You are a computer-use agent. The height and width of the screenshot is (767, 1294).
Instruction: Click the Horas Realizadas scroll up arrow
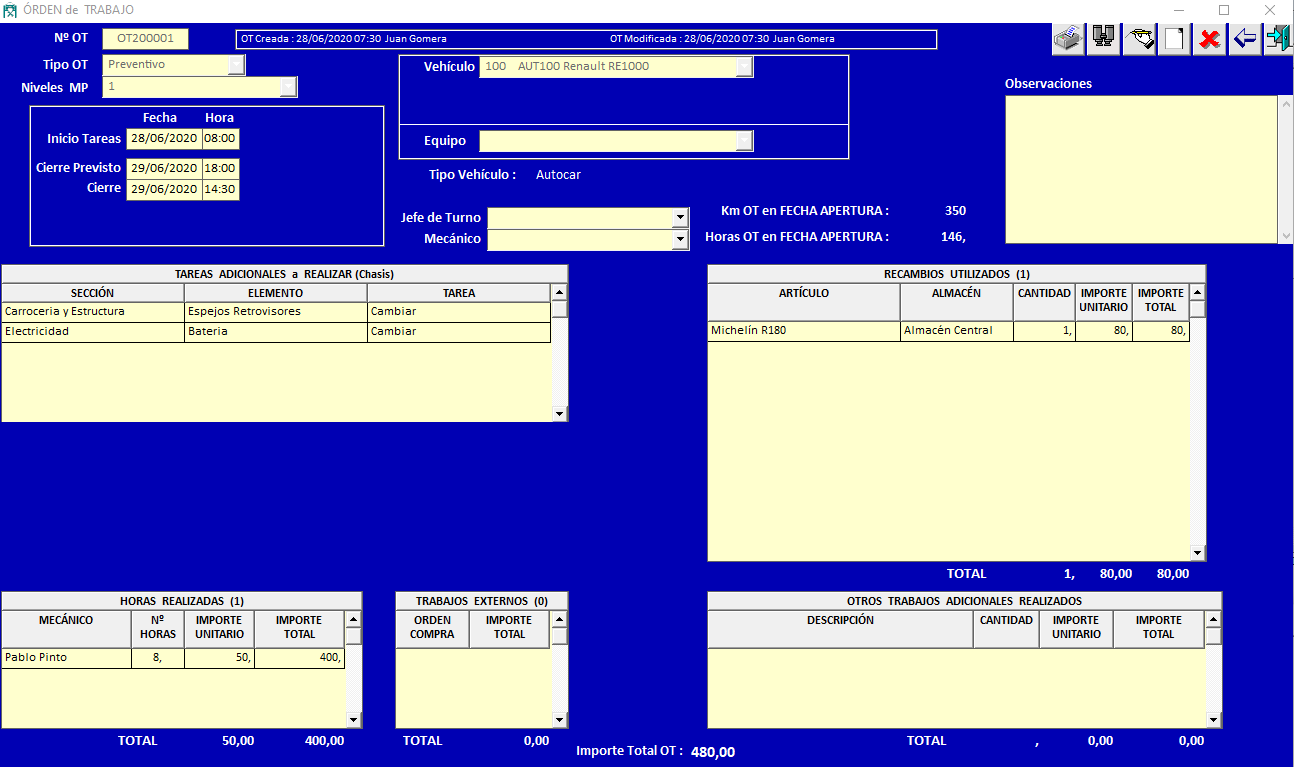pos(354,619)
